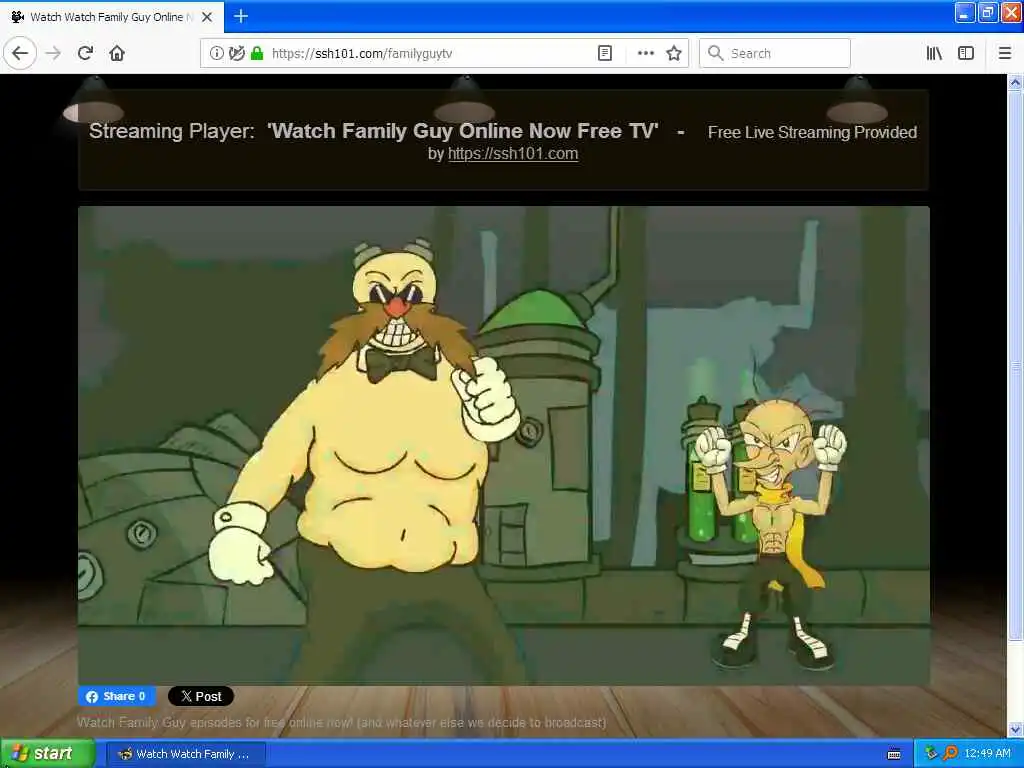
Task: Open the Library bookshelf icon
Action: (x=934, y=53)
